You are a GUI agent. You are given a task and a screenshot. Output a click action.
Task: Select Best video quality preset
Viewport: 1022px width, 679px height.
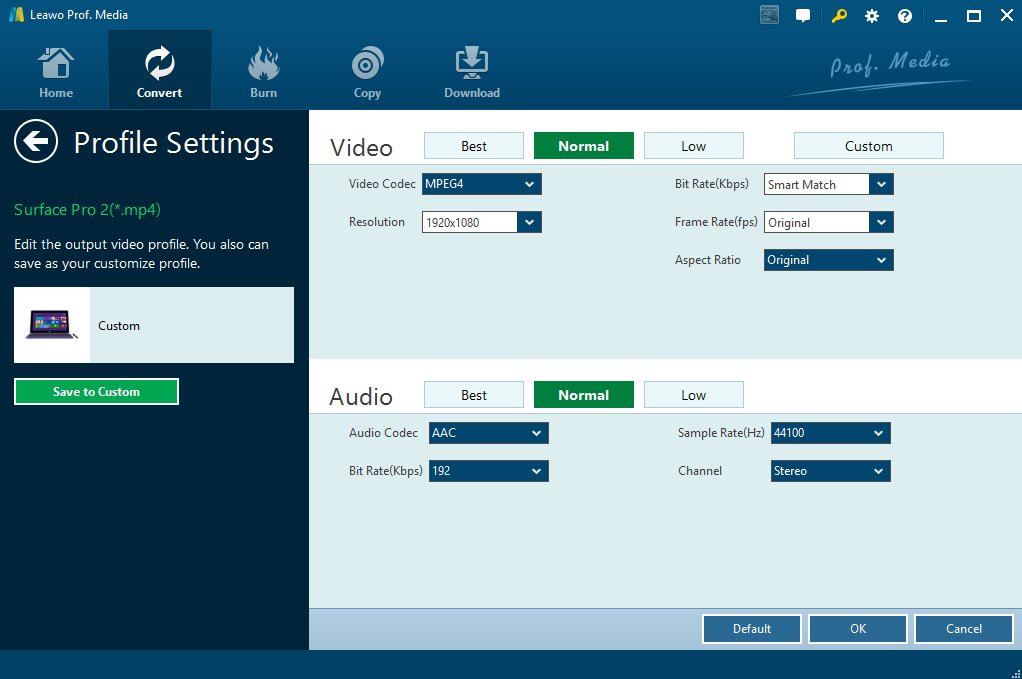474,146
